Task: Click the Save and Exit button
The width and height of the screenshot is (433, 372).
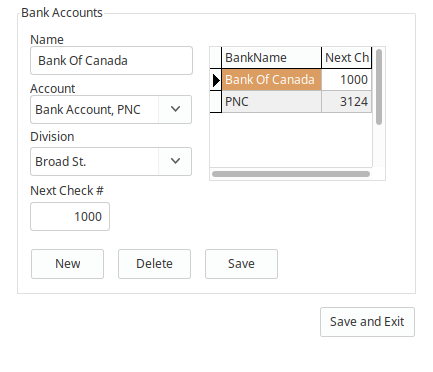Action: pos(367,322)
